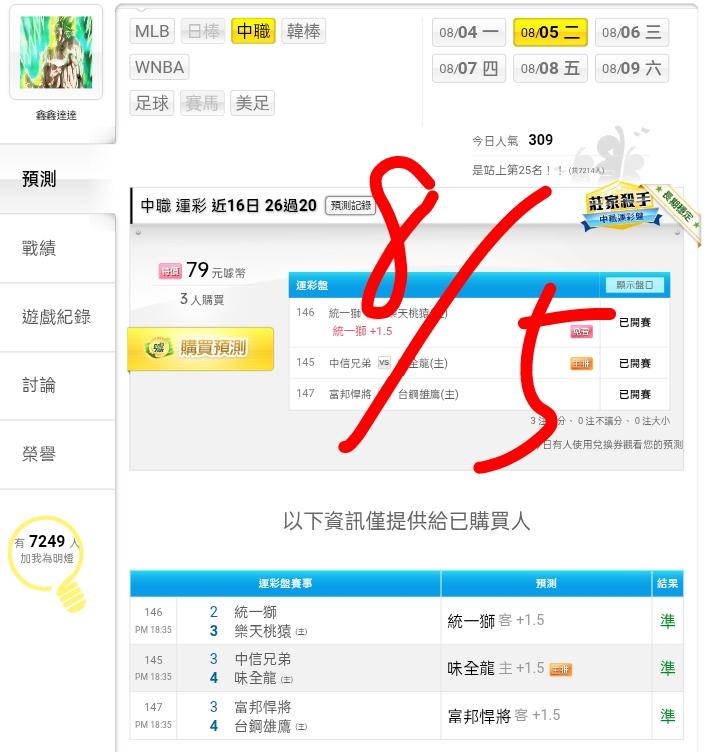Image resolution: width=720 pixels, height=752 pixels.
Task: Switch to date 08/06 三
Action: (x=632, y=32)
